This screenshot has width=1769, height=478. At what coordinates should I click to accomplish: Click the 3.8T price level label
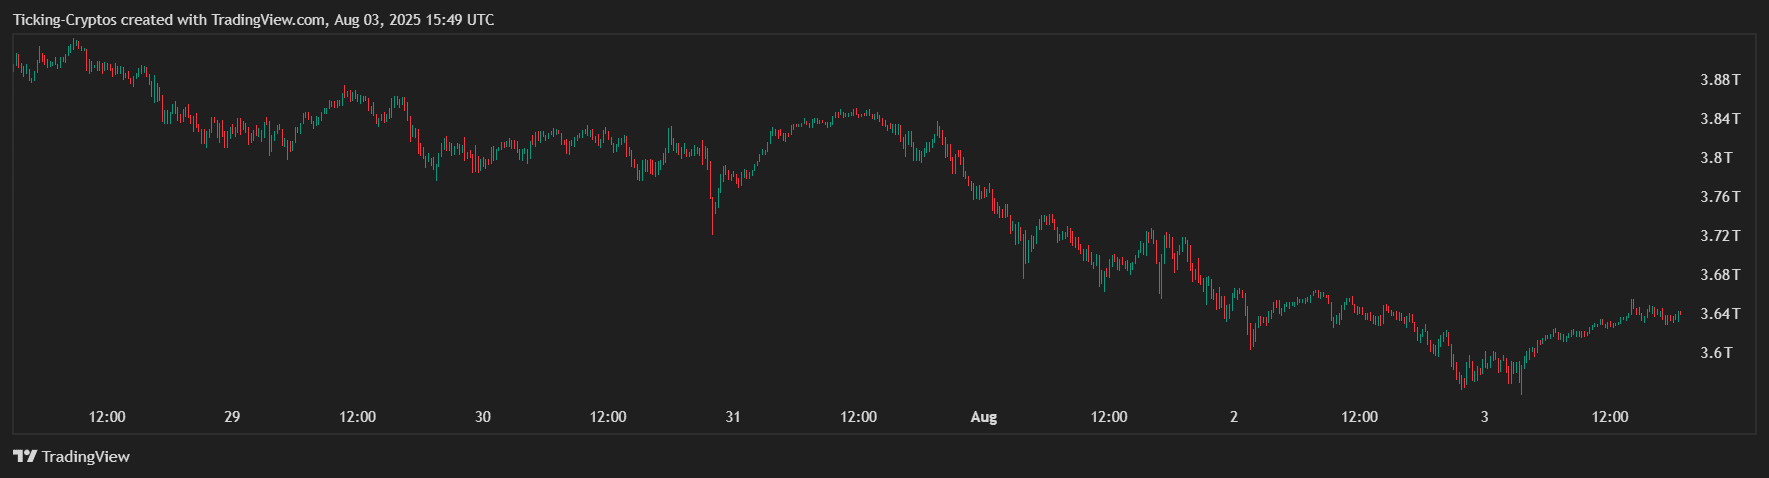[1716, 158]
